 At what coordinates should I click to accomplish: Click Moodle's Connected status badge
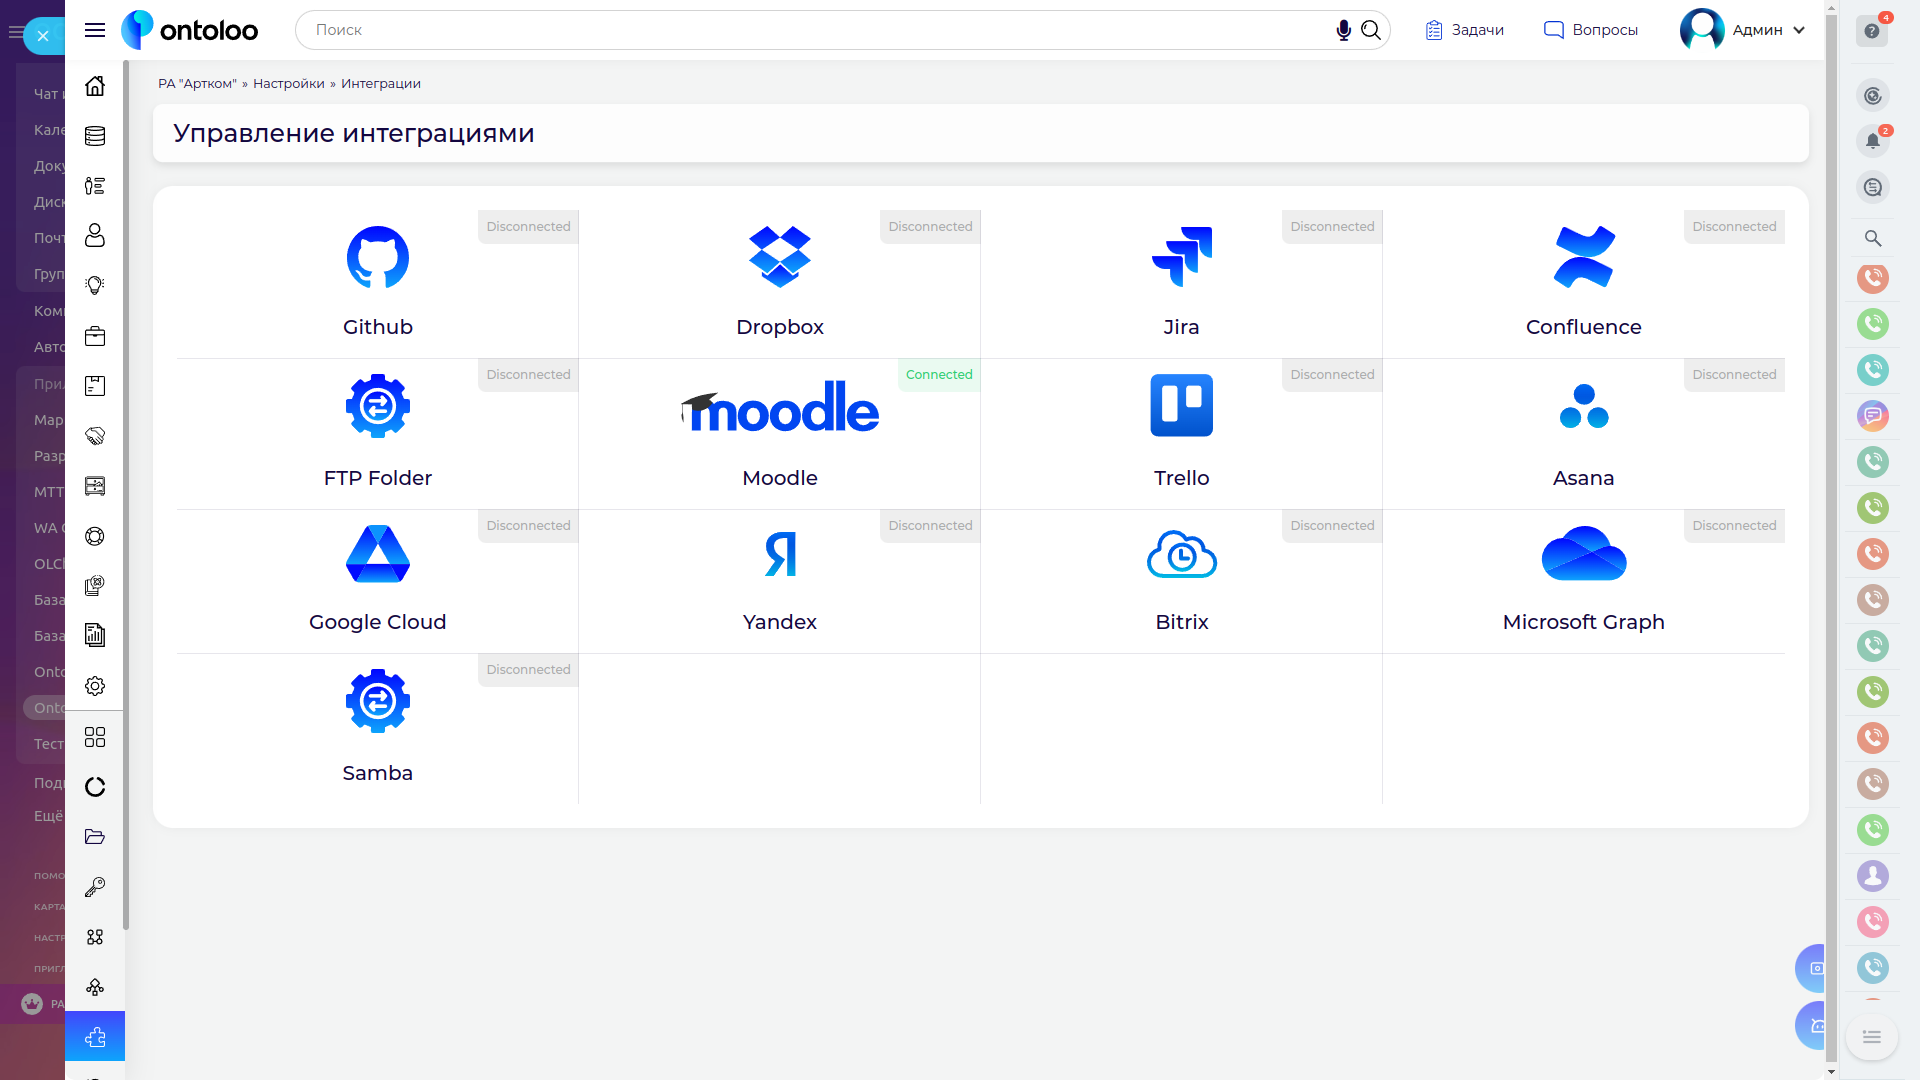coord(938,375)
